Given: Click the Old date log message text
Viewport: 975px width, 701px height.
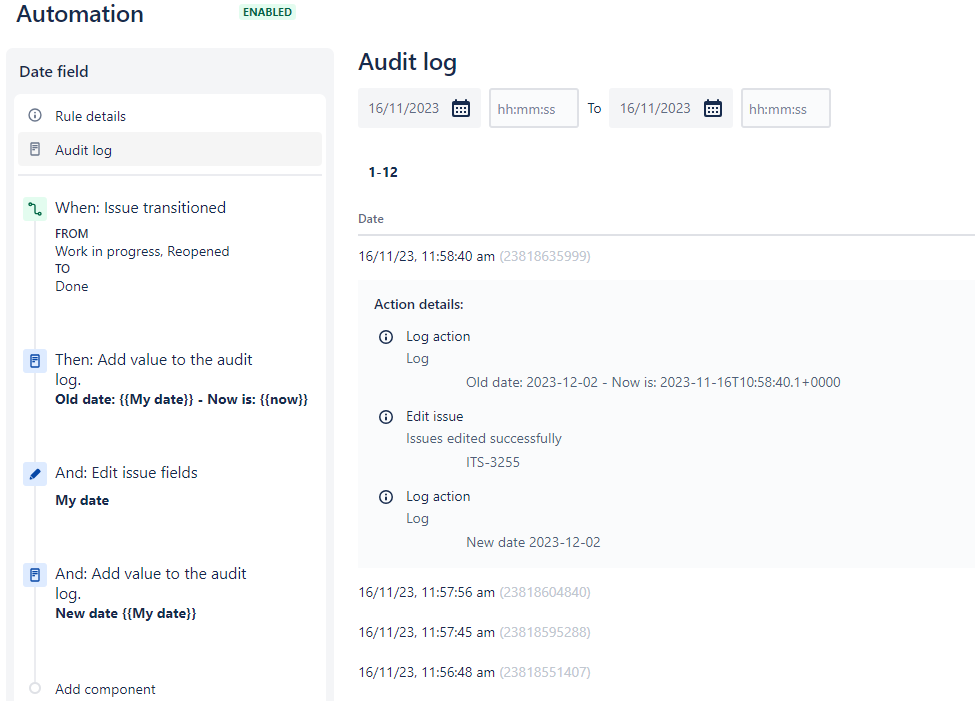Looking at the screenshot, I should (x=653, y=382).
